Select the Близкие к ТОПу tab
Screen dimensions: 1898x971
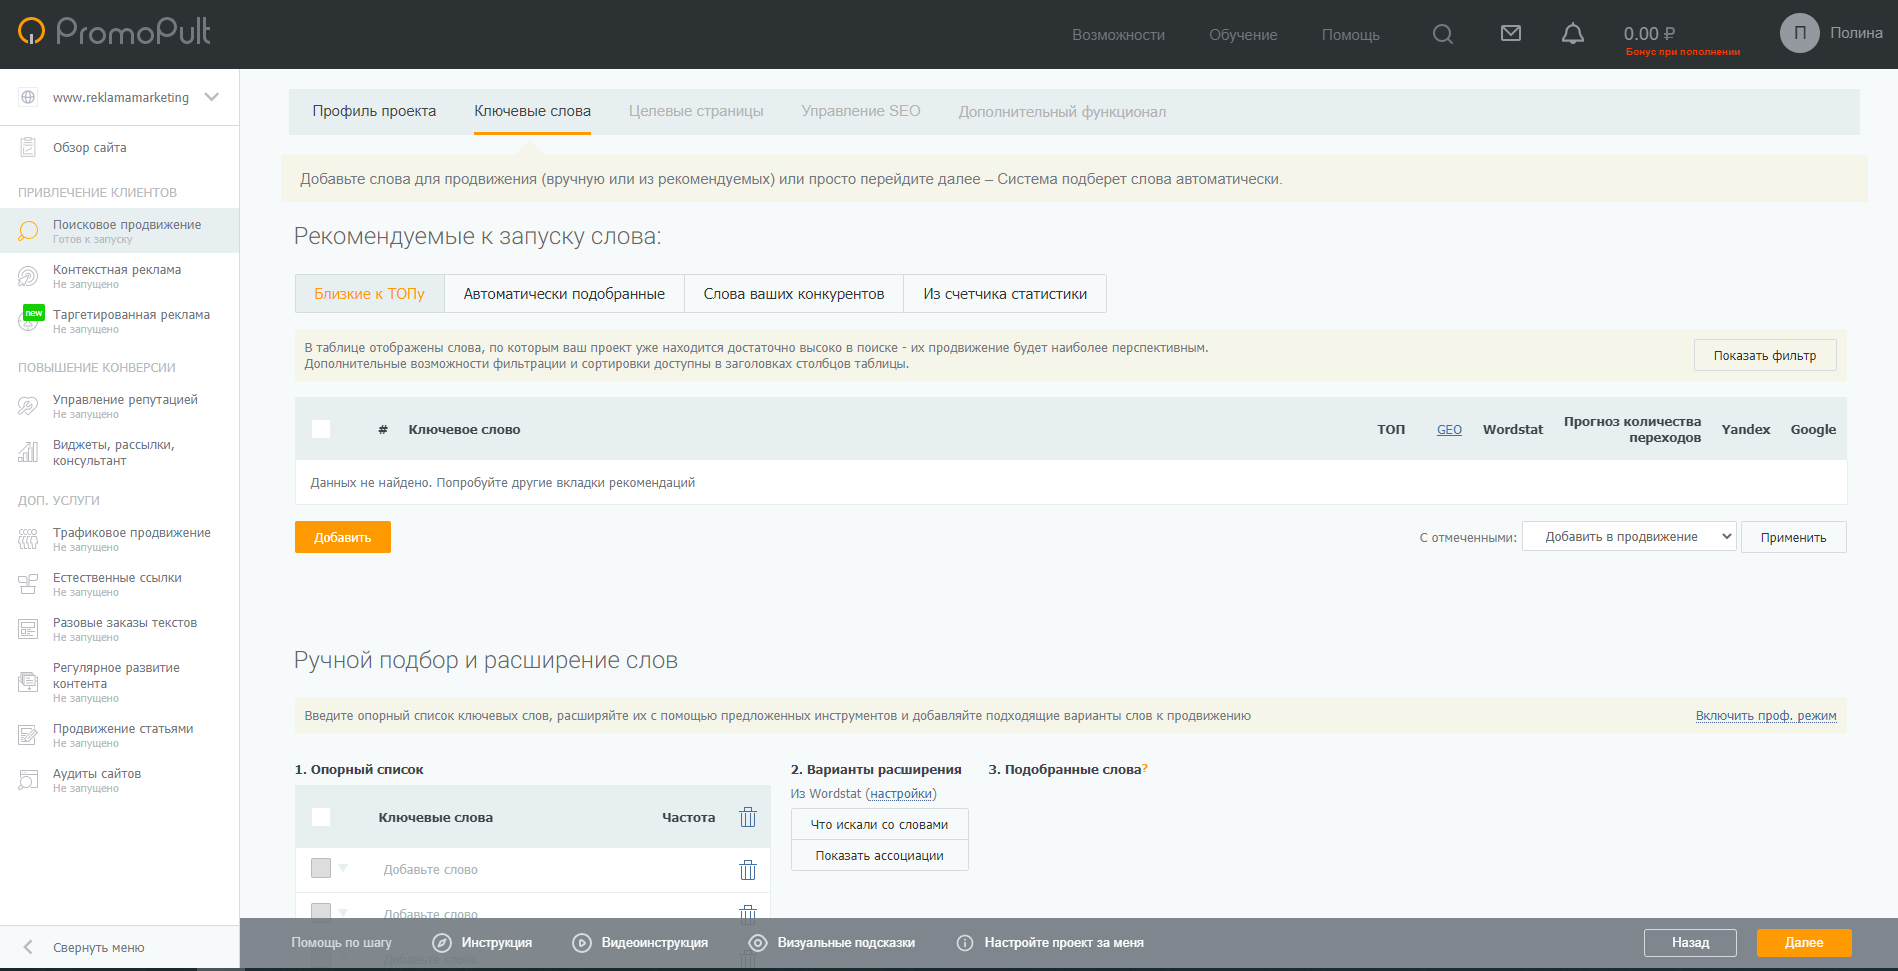pos(370,294)
